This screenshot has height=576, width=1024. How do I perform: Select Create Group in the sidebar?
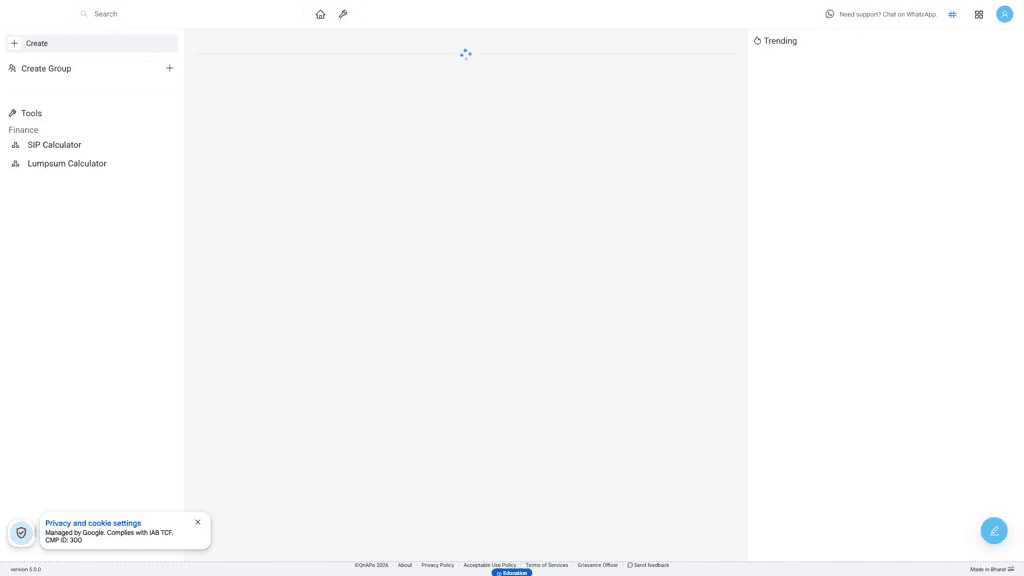46,69
